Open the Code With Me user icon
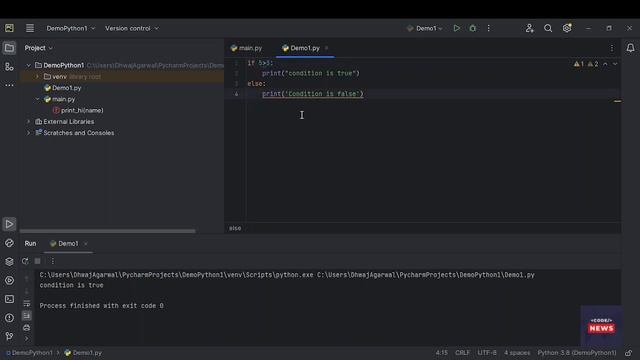Image resolution: width=640 pixels, height=360 pixels. tap(529, 28)
